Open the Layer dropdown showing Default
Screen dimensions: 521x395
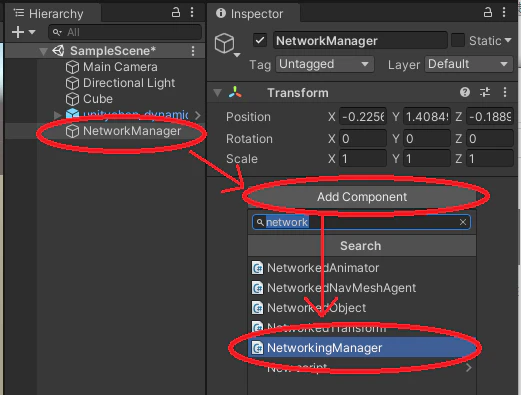point(469,64)
